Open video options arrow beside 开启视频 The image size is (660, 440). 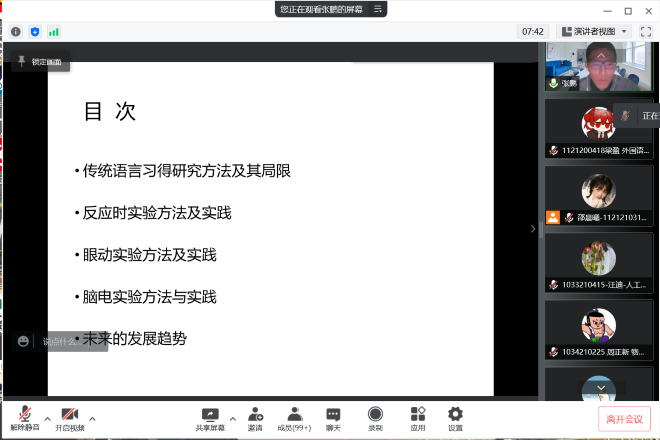tap(92, 419)
